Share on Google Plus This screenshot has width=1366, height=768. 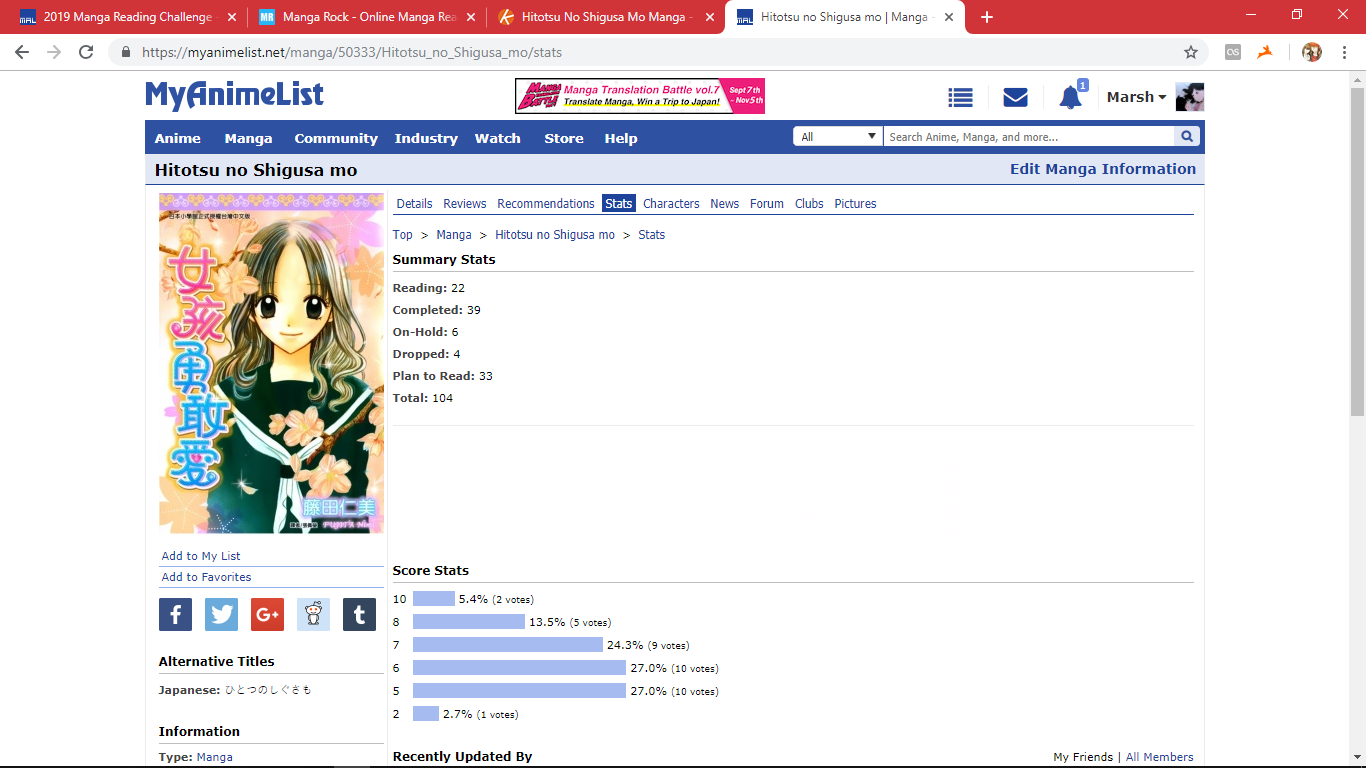coord(267,614)
